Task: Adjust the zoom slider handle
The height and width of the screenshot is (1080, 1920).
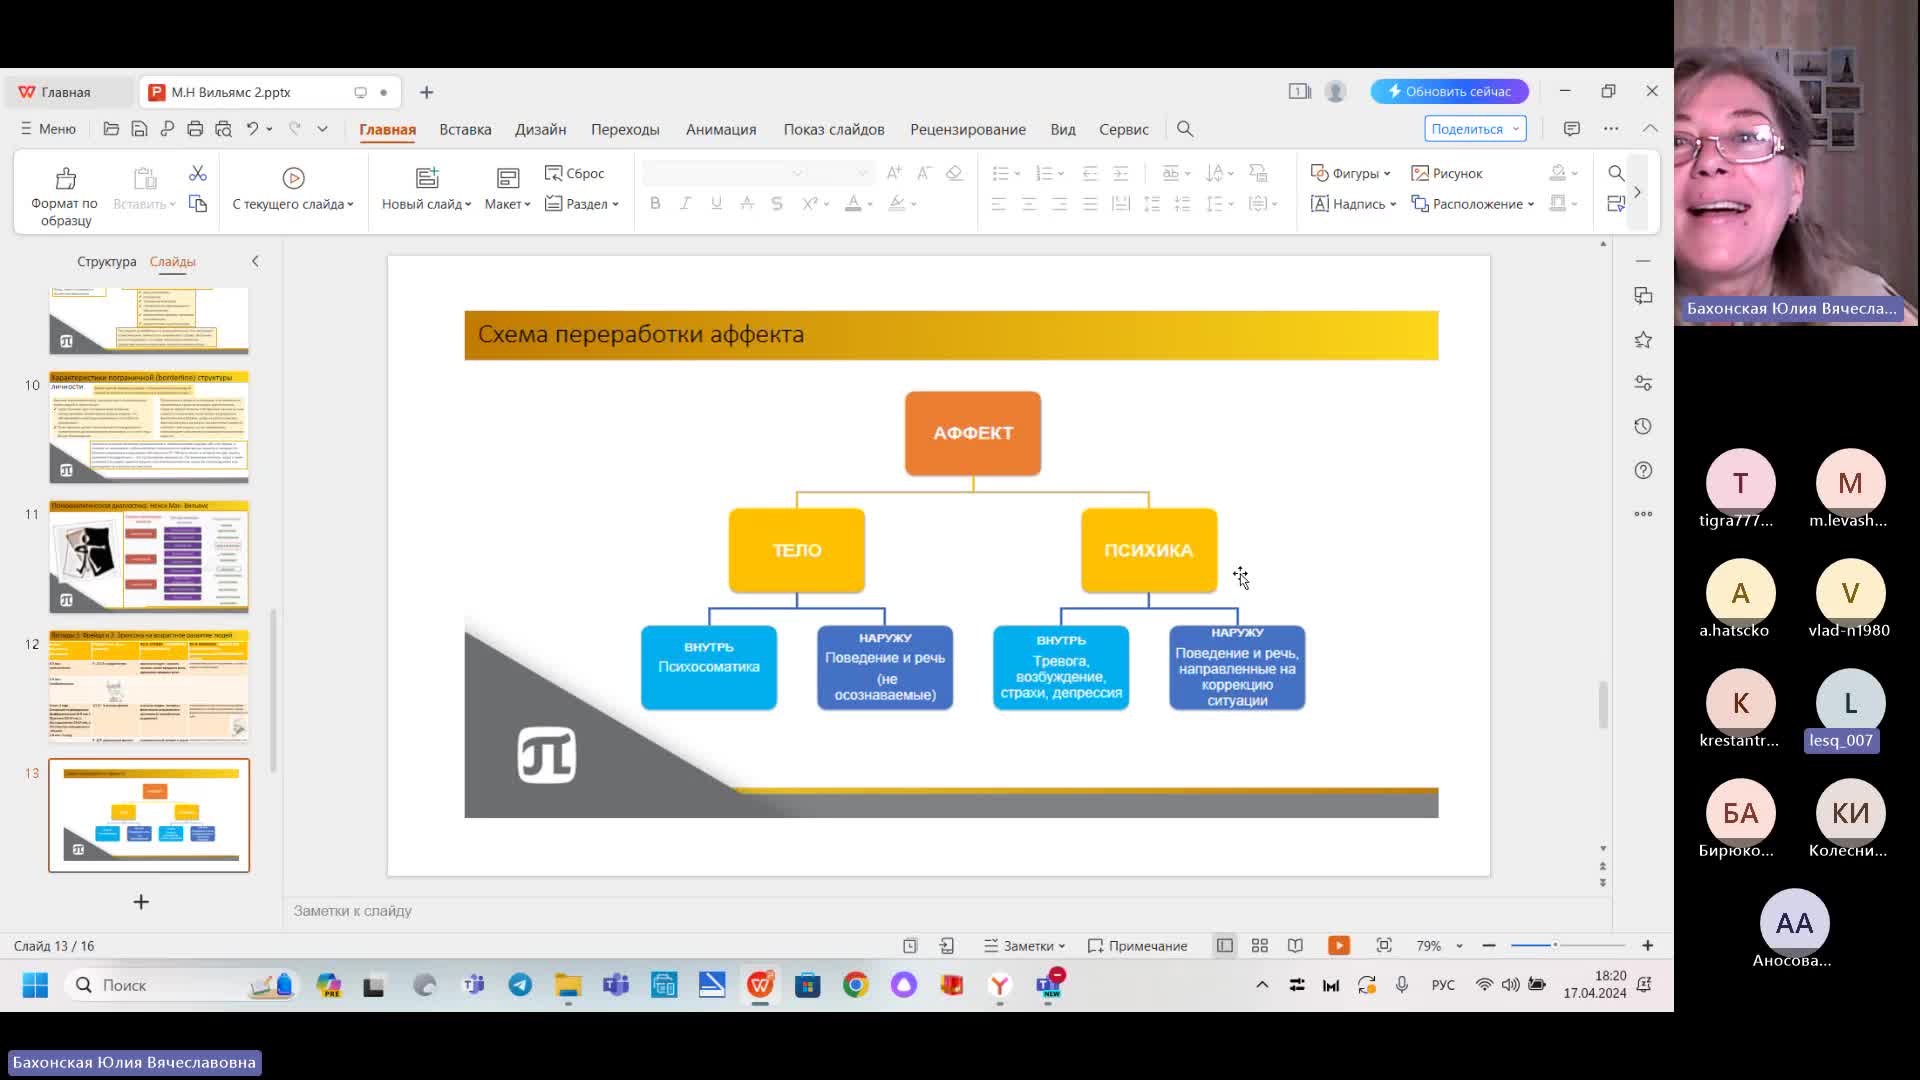Action: tap(1555, 945)
